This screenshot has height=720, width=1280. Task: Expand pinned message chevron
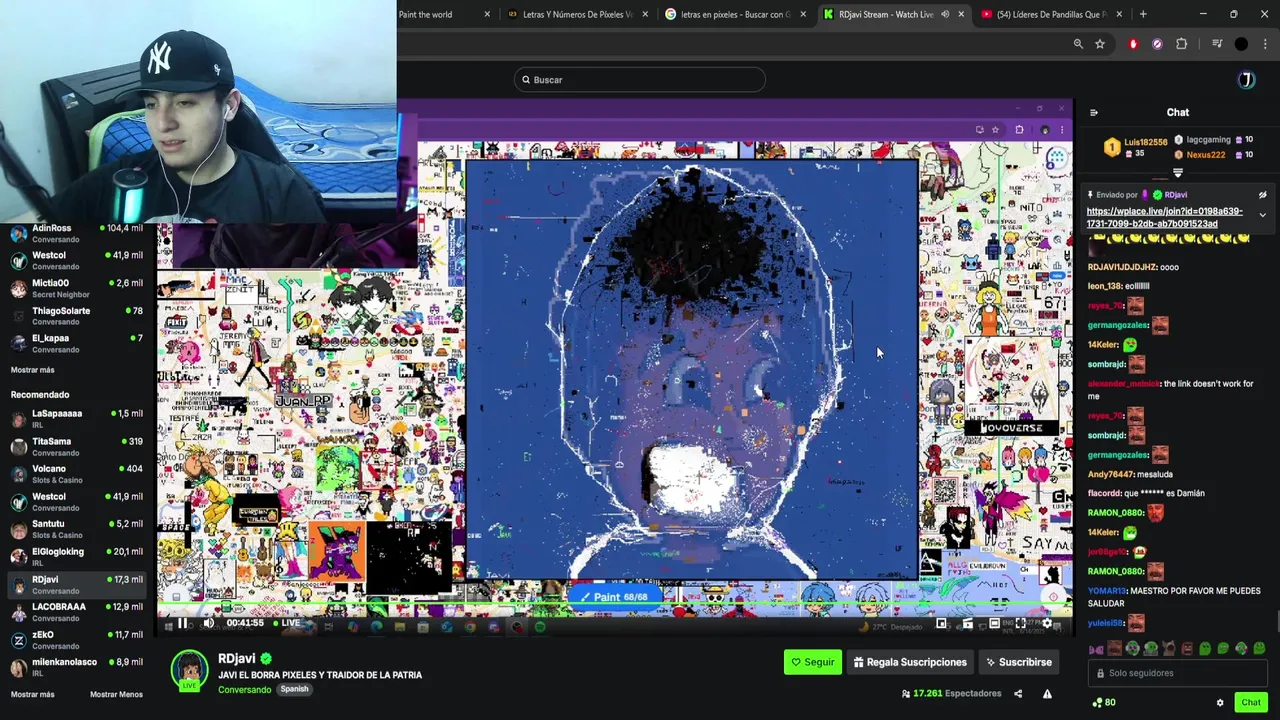[1262, 215]
